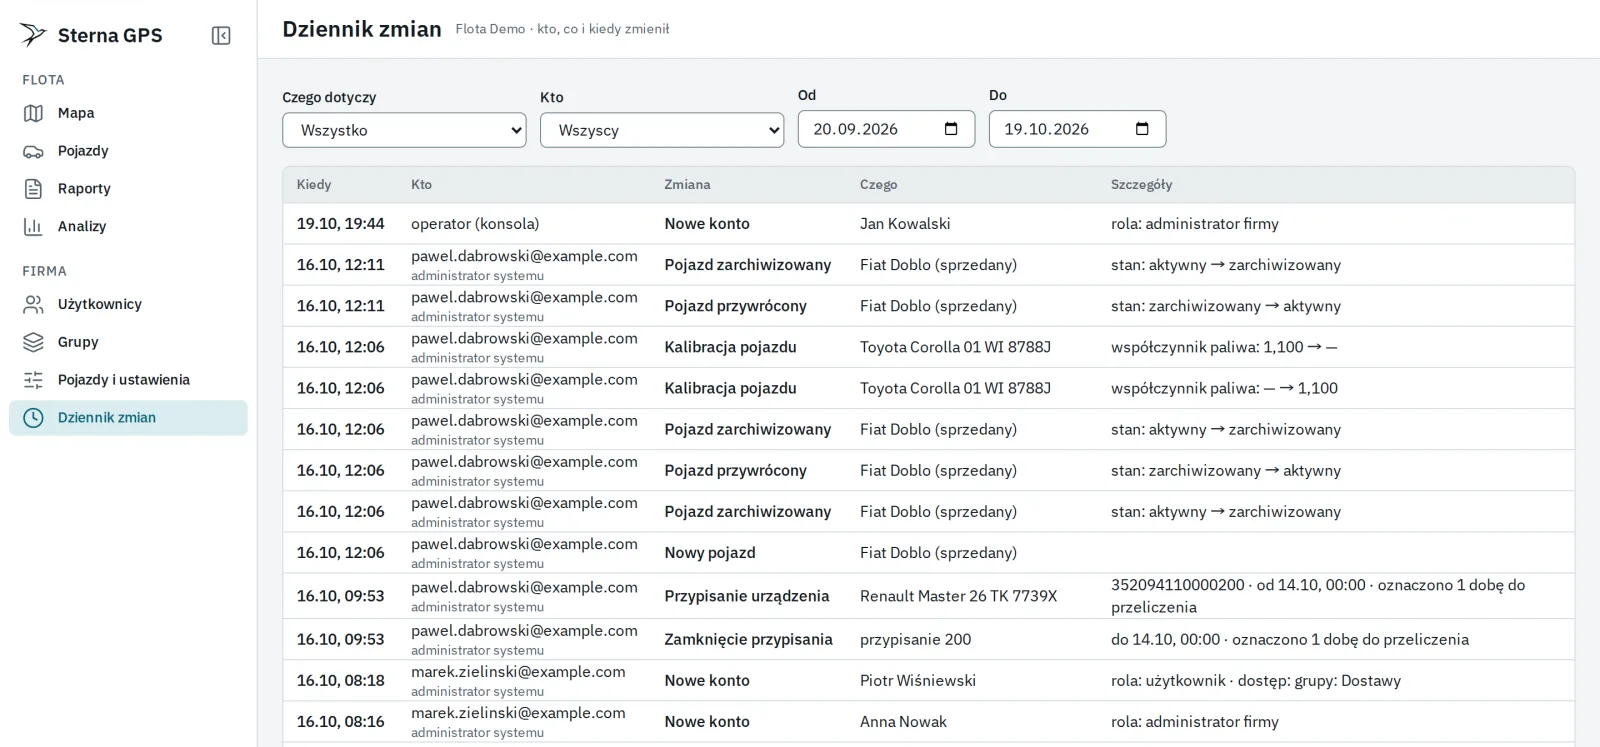Viewport: 1600px width, 747px height.
Task: Click the Raporty document icon
Action: (33, 189)
